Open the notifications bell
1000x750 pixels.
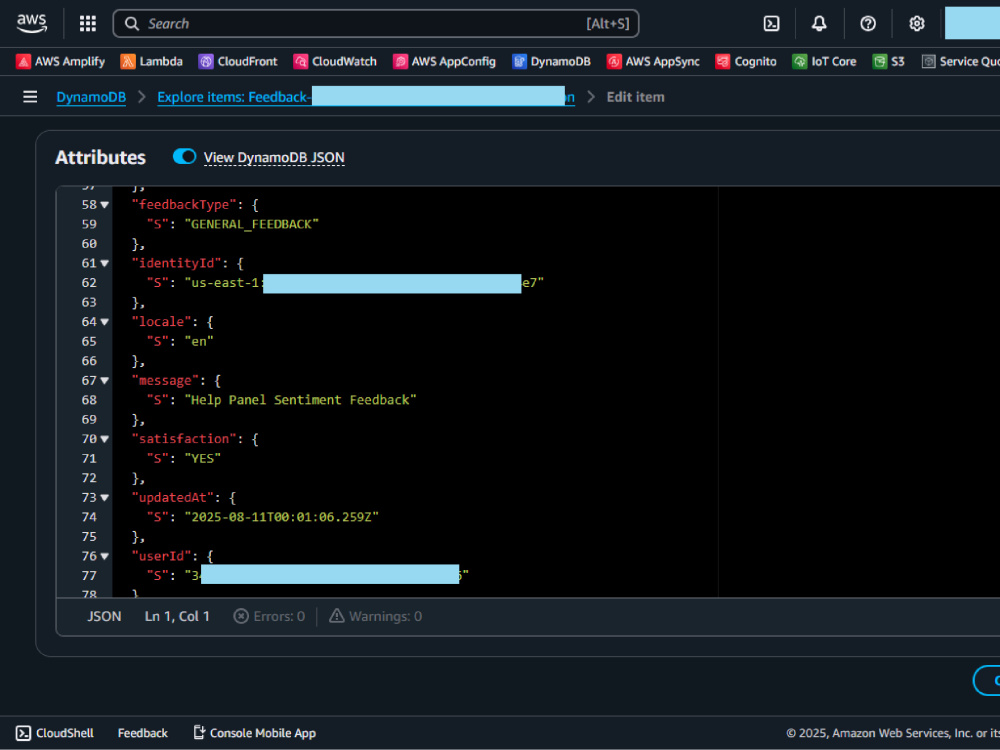[x=819, y=24]
